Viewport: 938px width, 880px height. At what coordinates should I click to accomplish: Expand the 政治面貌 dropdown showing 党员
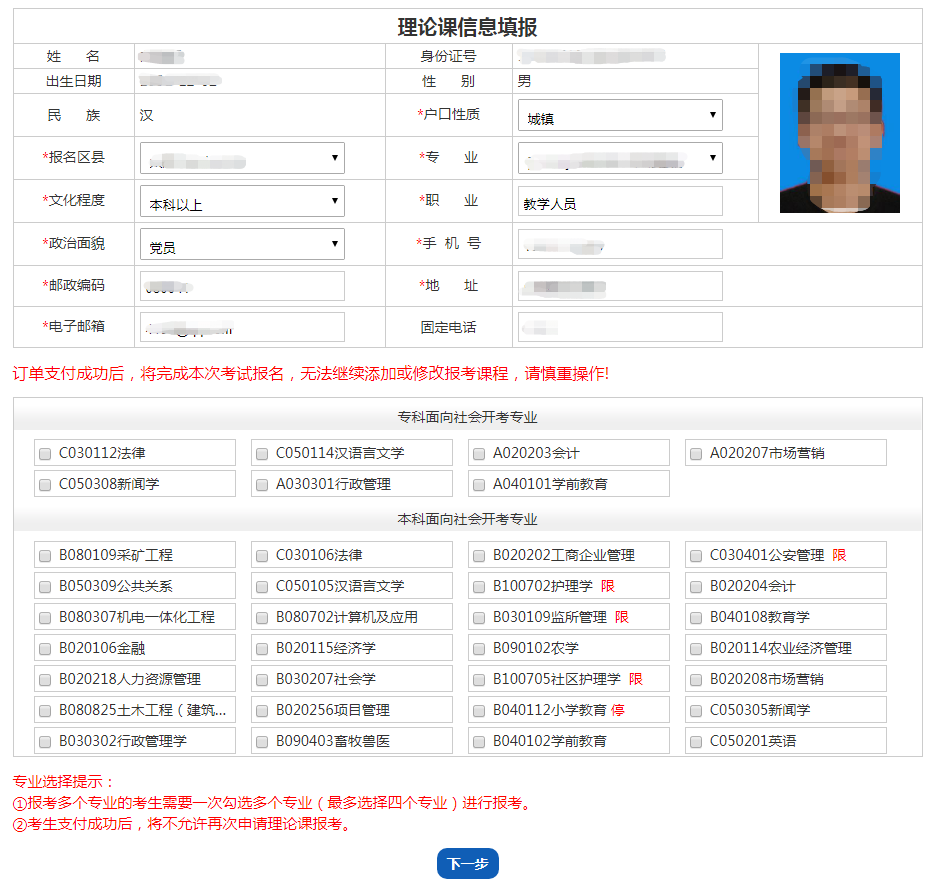[x=244, y=243]
